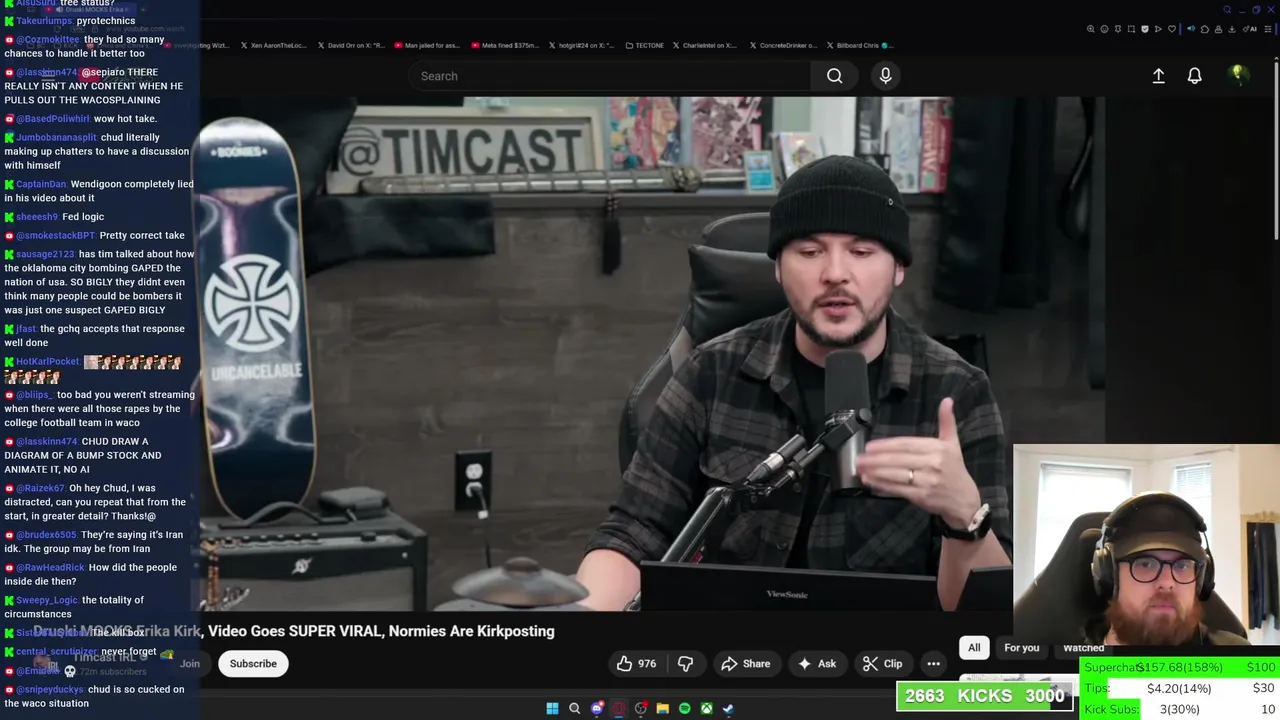Open Steam from the taskbar

[x=728, y=708]
